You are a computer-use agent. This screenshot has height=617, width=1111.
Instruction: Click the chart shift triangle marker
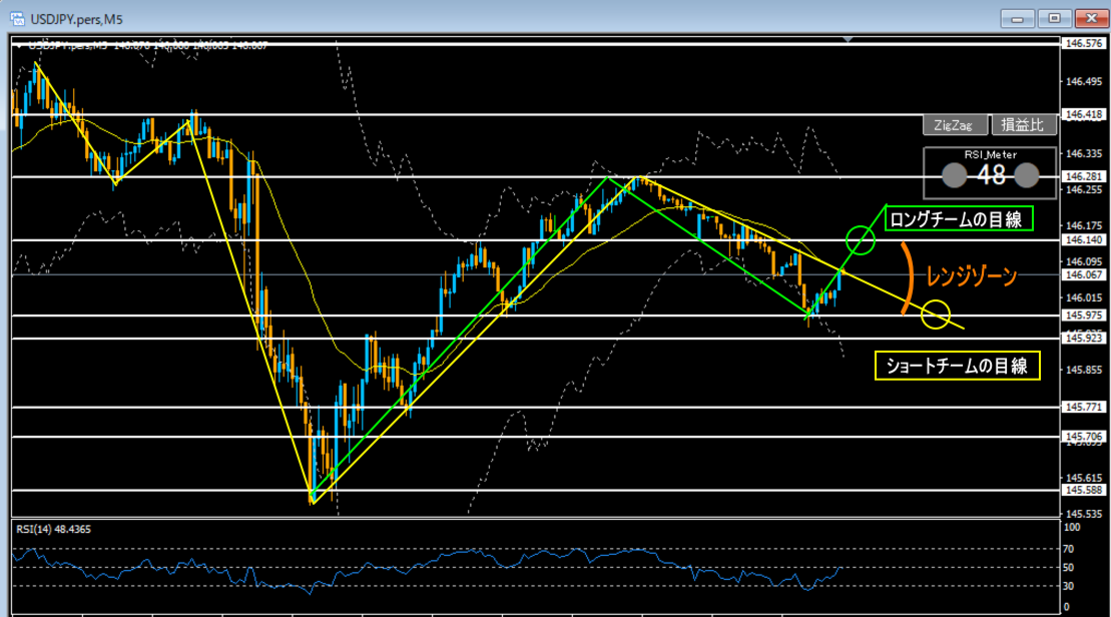(849, 41)
